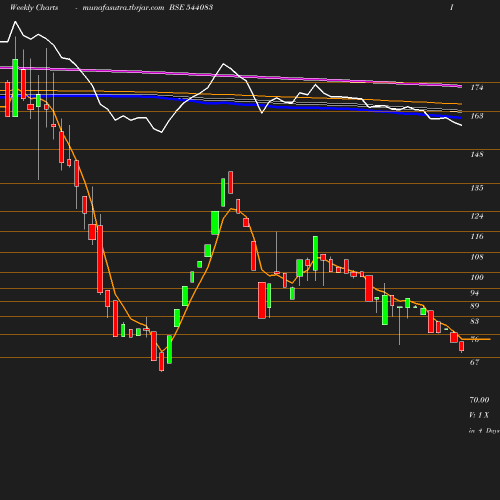Click the 100 price axis label
Screen dimensions: 500x500
pyautogui.click(x=477, y=277)
